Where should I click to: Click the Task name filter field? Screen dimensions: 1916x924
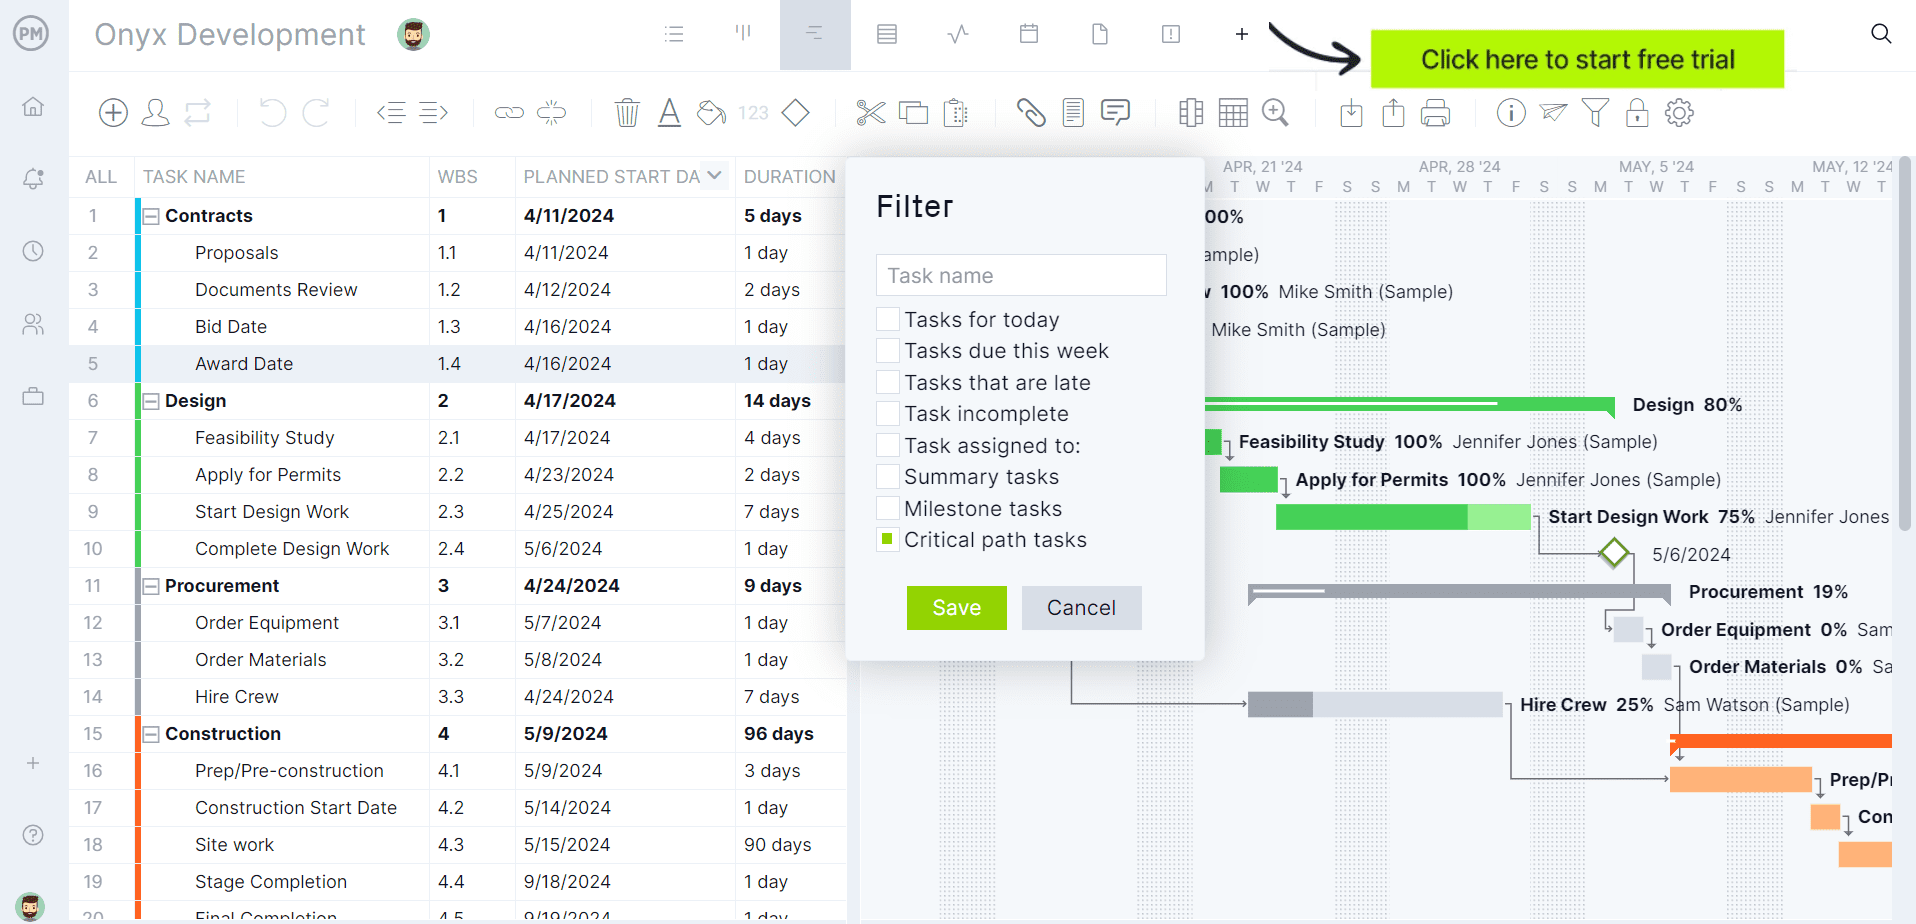click(x=1021, y=276)
